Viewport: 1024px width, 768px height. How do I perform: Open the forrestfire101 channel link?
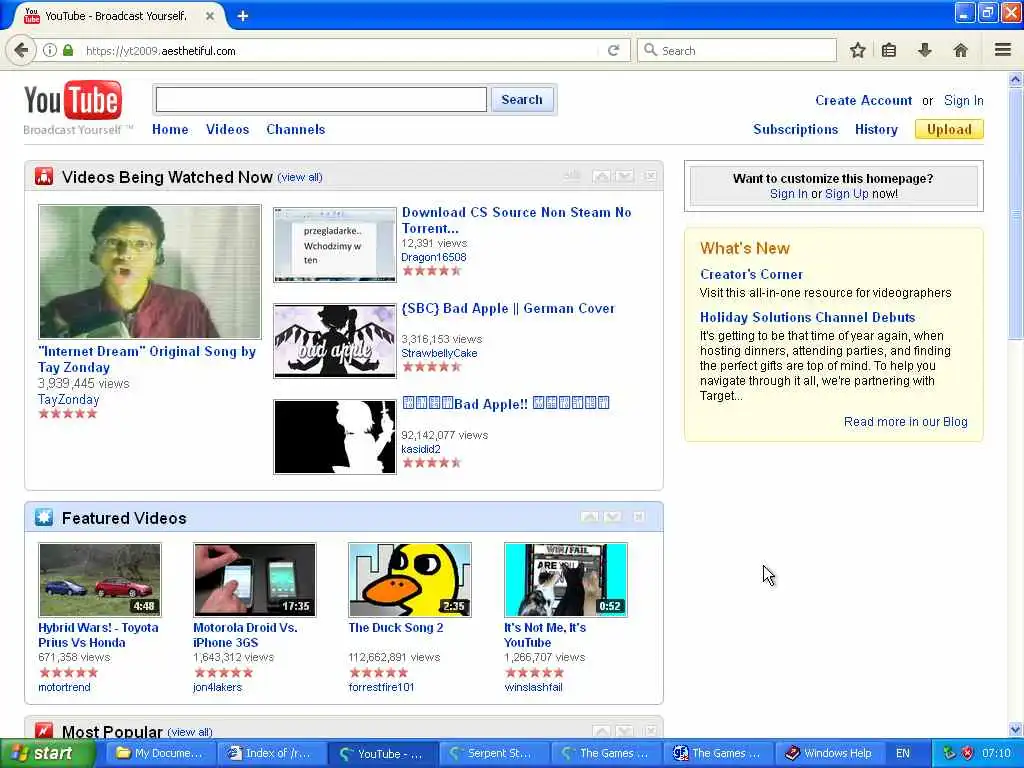(x=381, y=687)
